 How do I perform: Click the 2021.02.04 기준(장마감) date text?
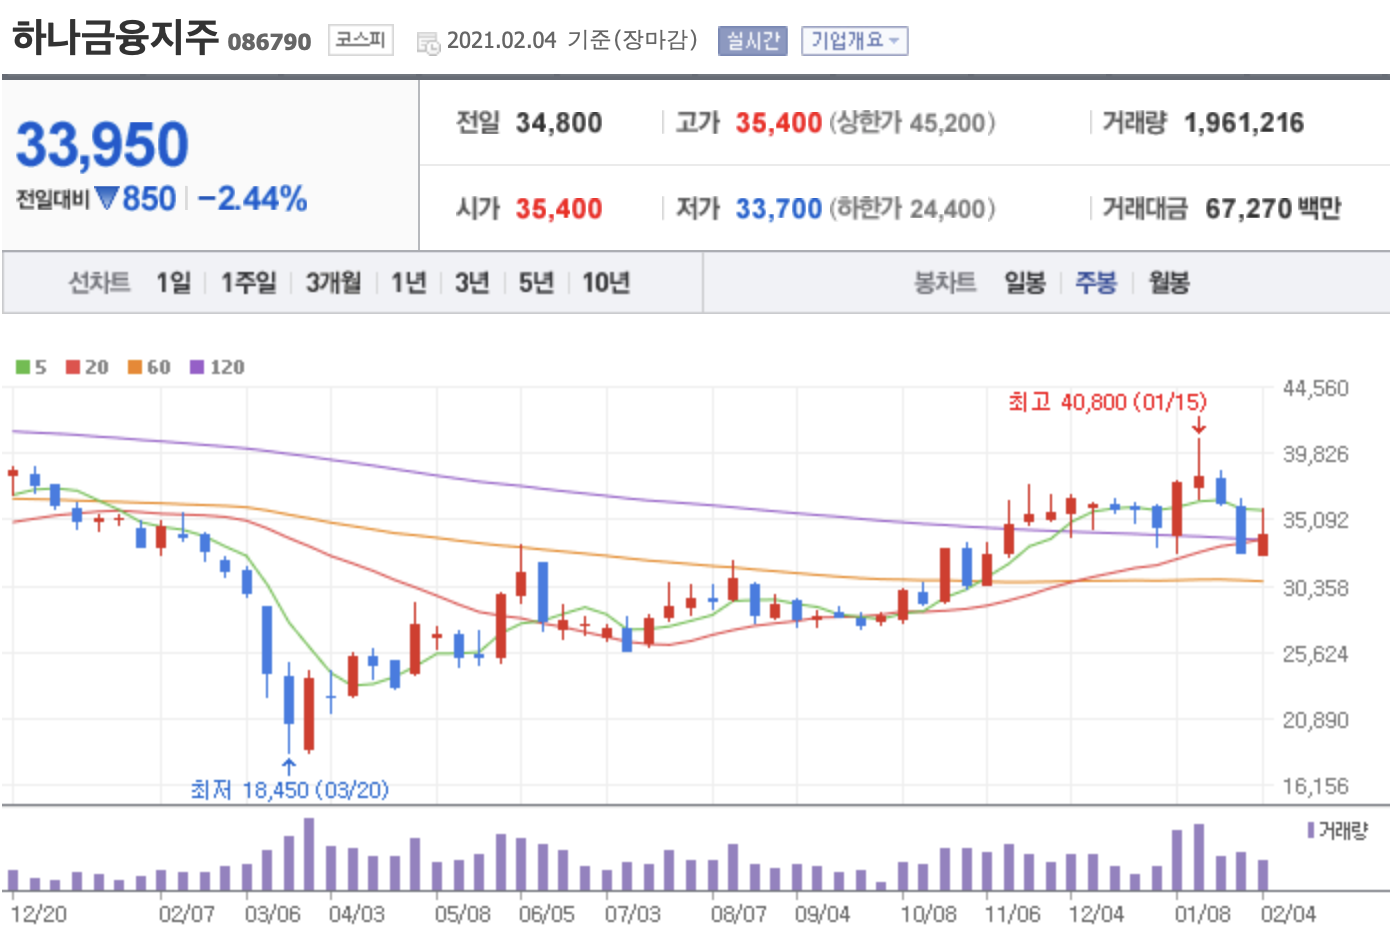click(572, 40)
